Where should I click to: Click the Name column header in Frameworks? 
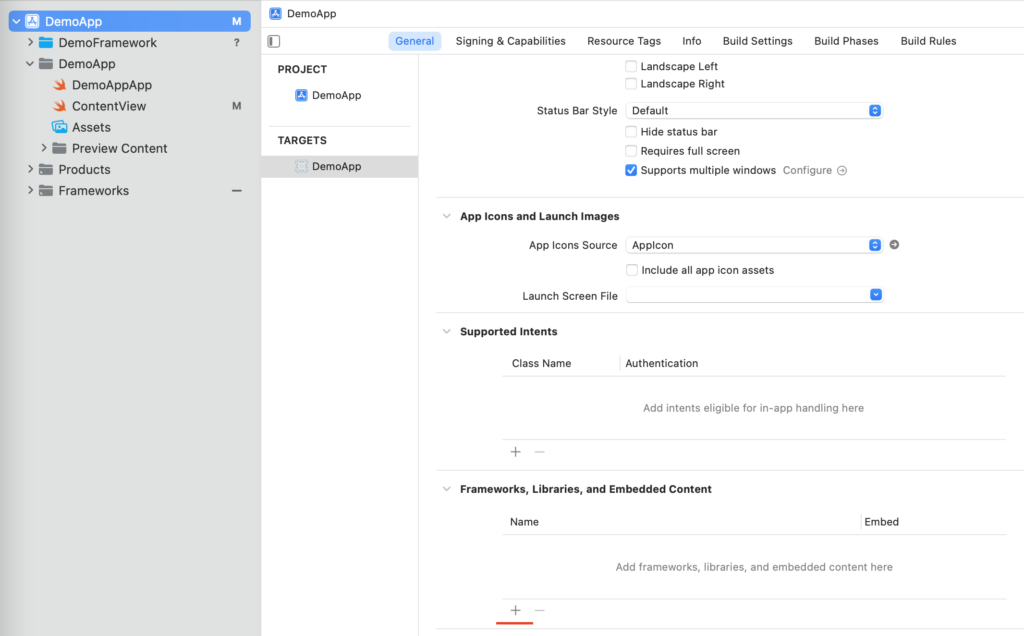[524, 522]
